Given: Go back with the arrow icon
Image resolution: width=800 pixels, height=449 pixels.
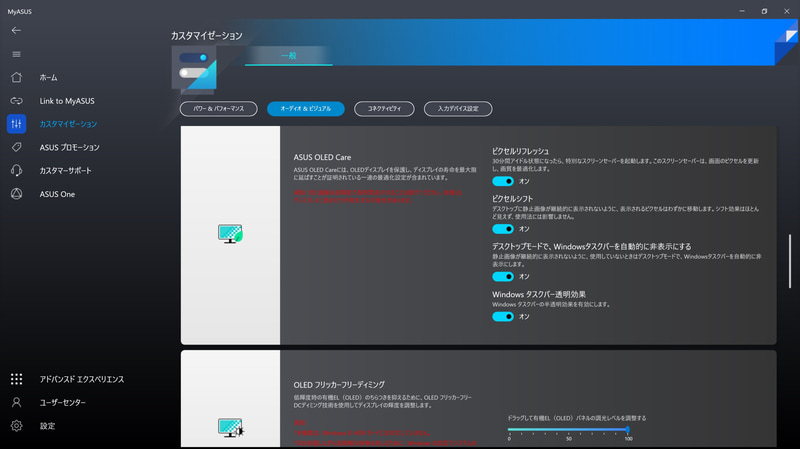Looking at the screenshot, I should tap(16, 31).
